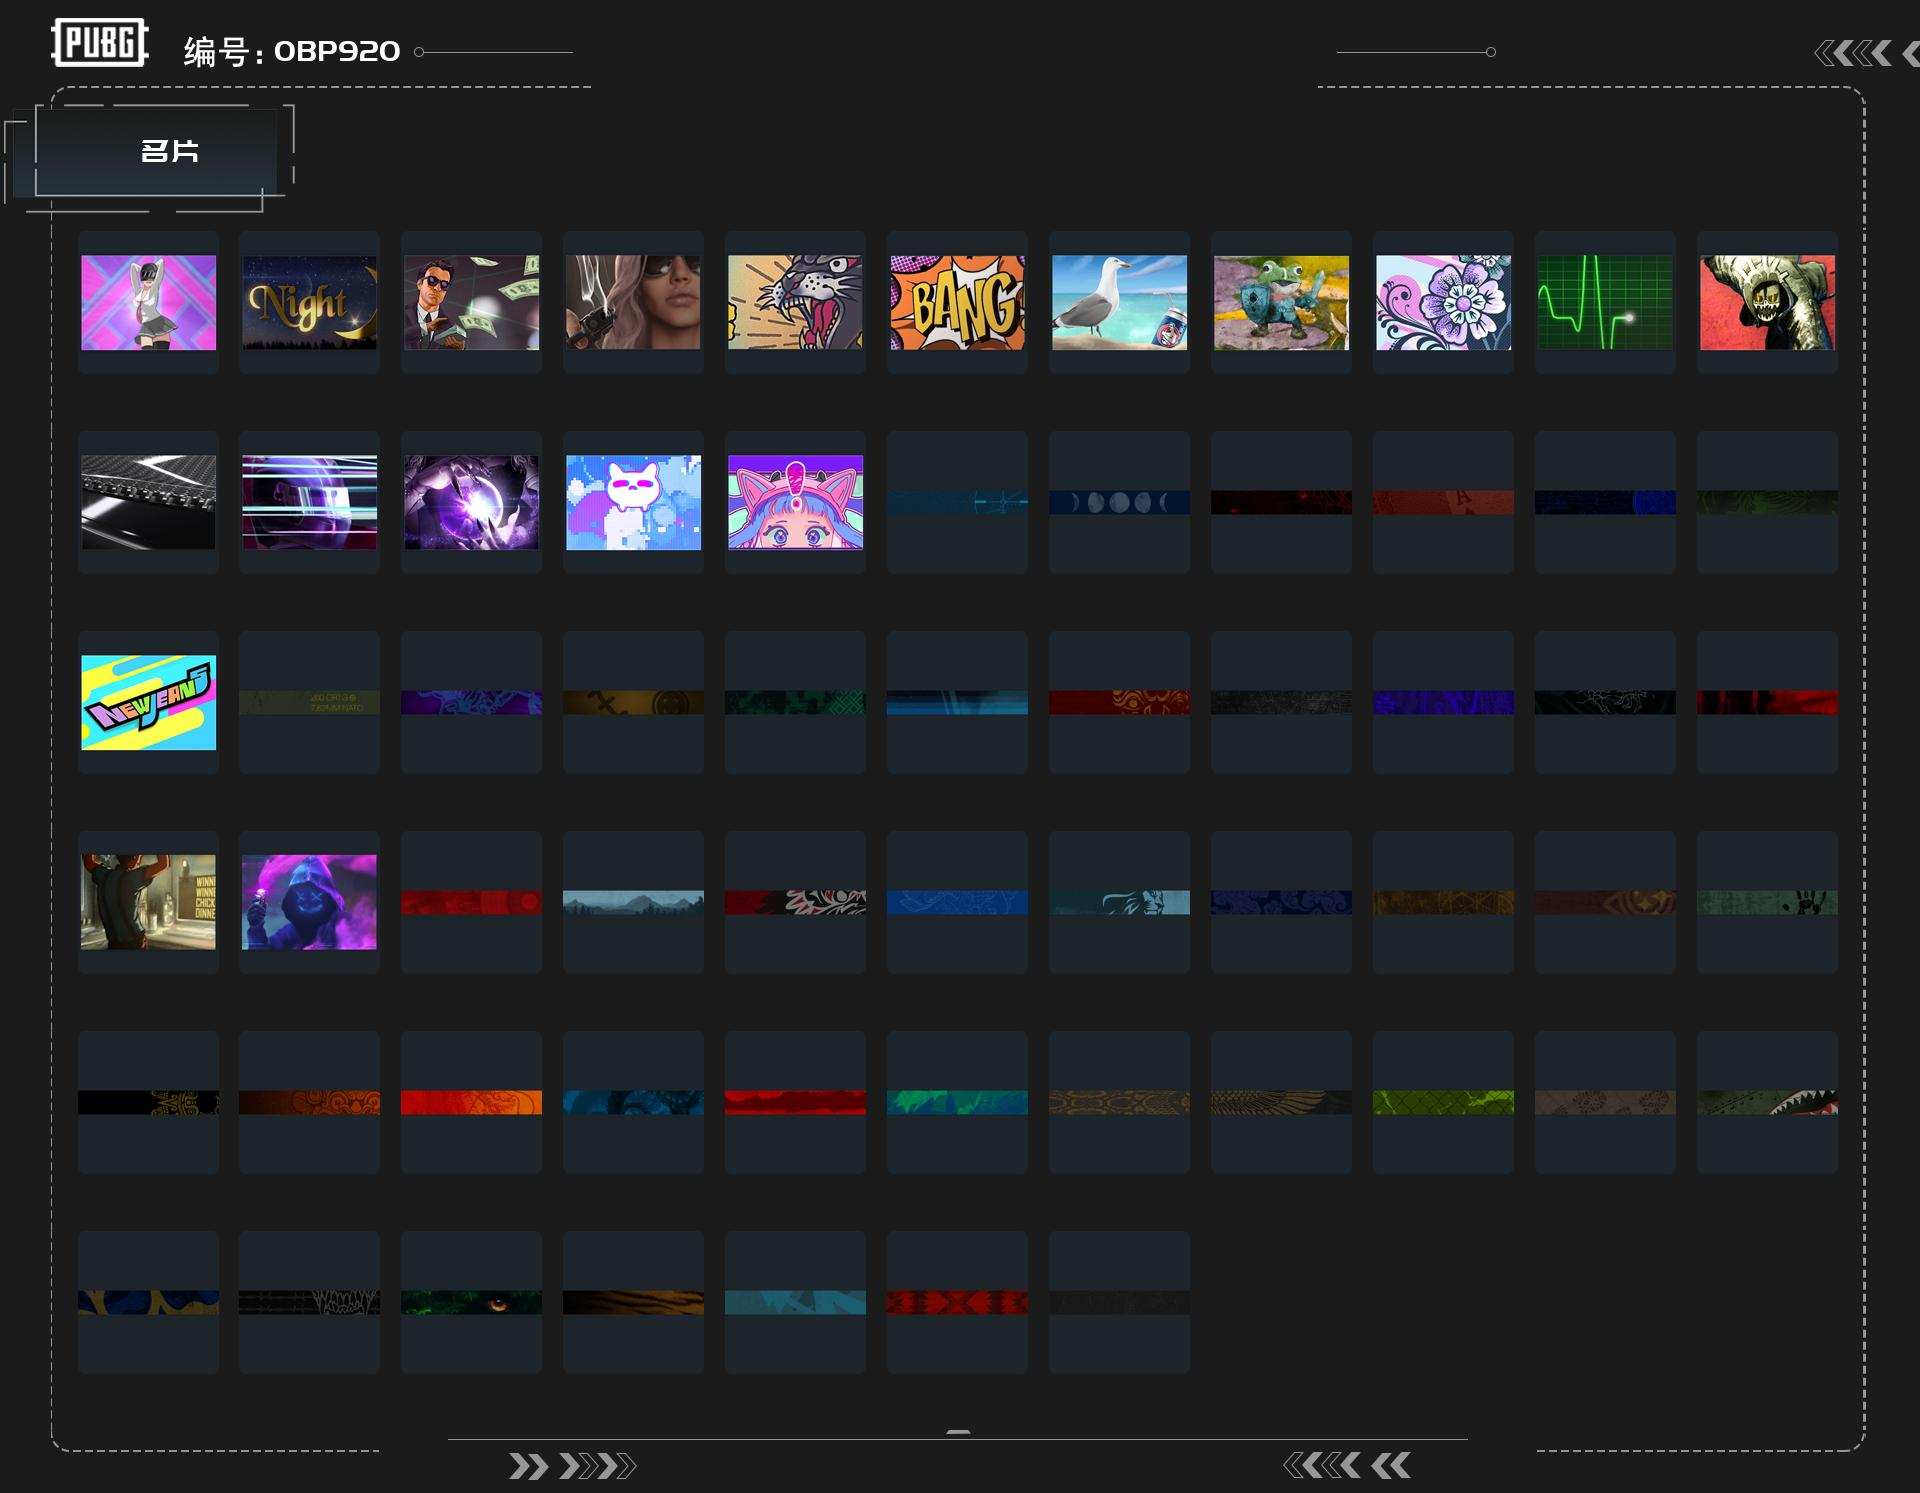Choose the red ace card strip nameplate
This screenshot has height=1493, width=1920.
coord(1443,502)
